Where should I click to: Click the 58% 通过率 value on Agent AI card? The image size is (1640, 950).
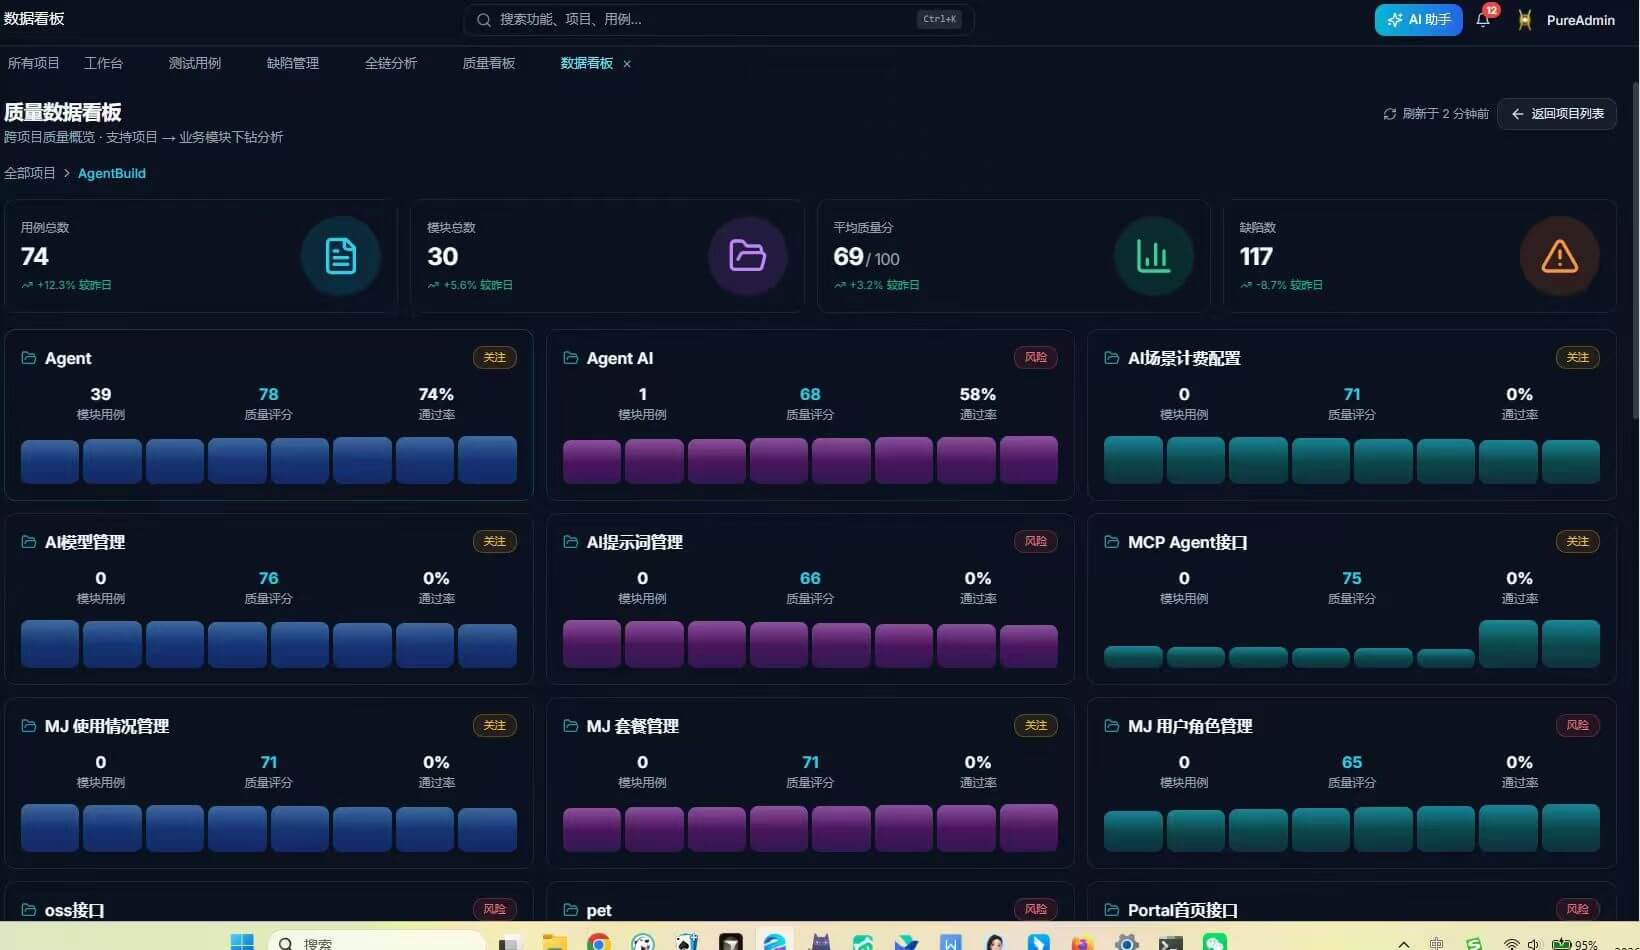click(x=977, y=394)
